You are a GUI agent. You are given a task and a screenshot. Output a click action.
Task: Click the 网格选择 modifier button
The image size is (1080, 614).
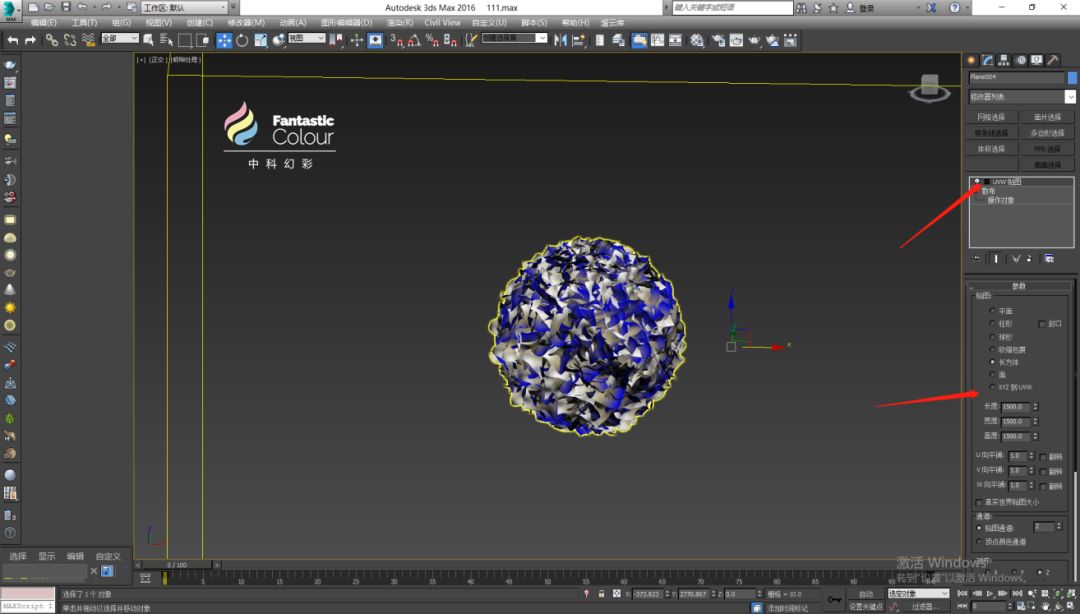pos(991,117)
